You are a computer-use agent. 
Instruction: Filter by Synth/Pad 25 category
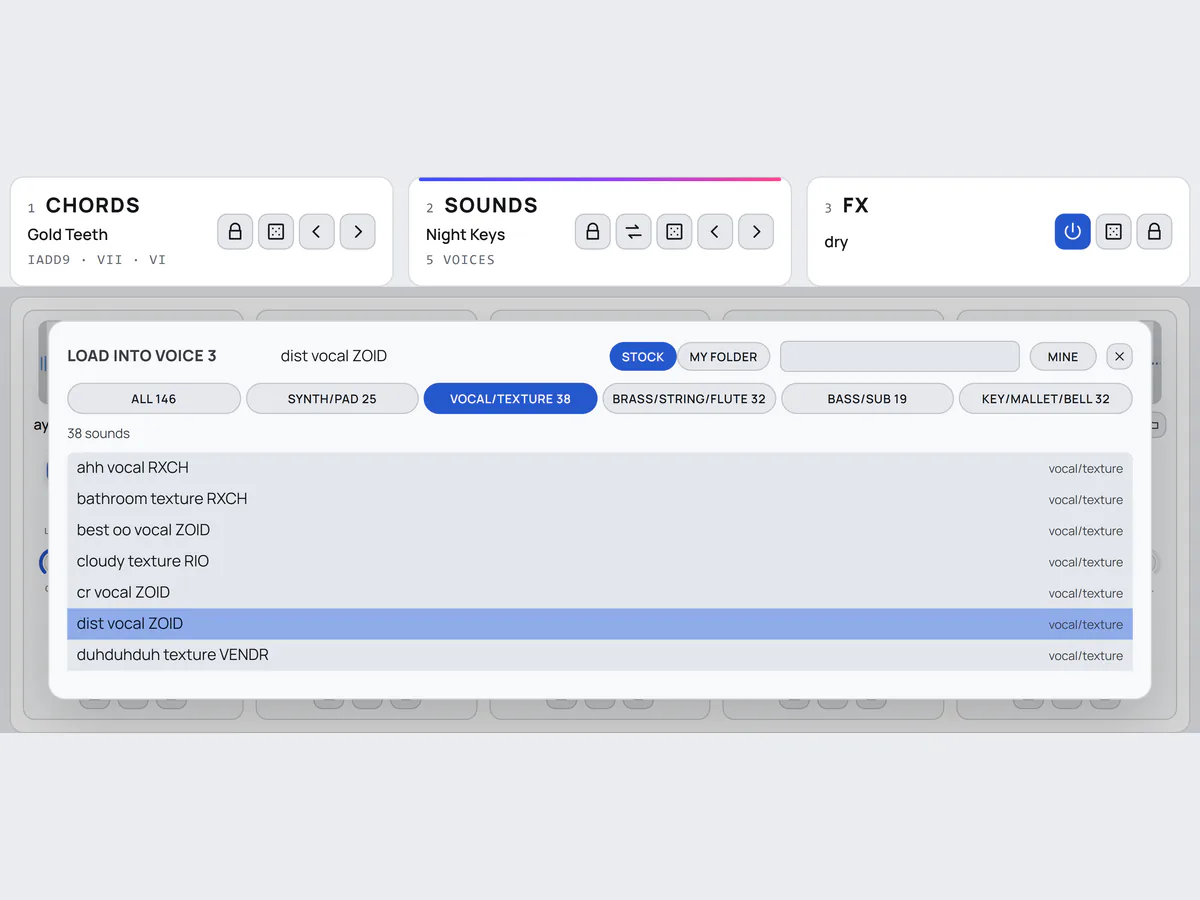[332, 399]
